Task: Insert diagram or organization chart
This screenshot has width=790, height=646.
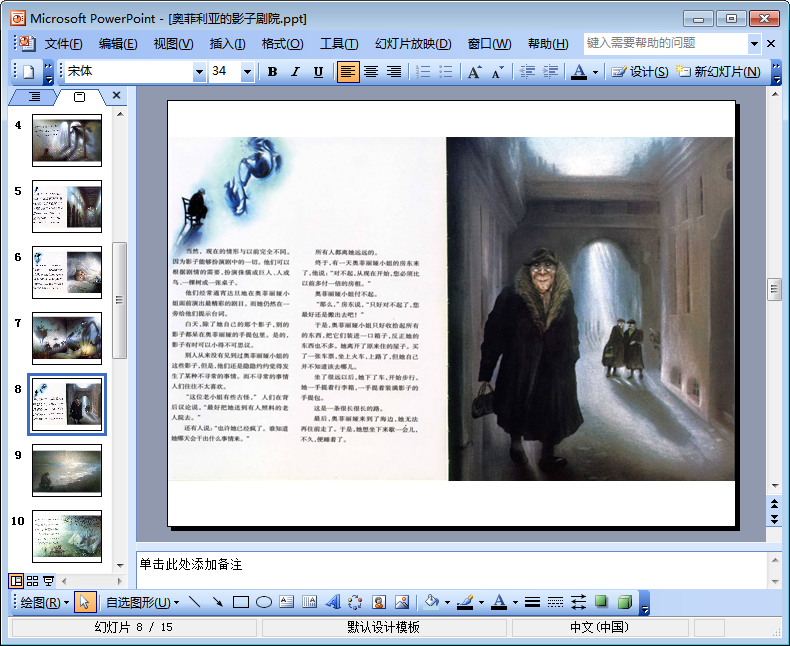Action: click(x=355, y=602)
